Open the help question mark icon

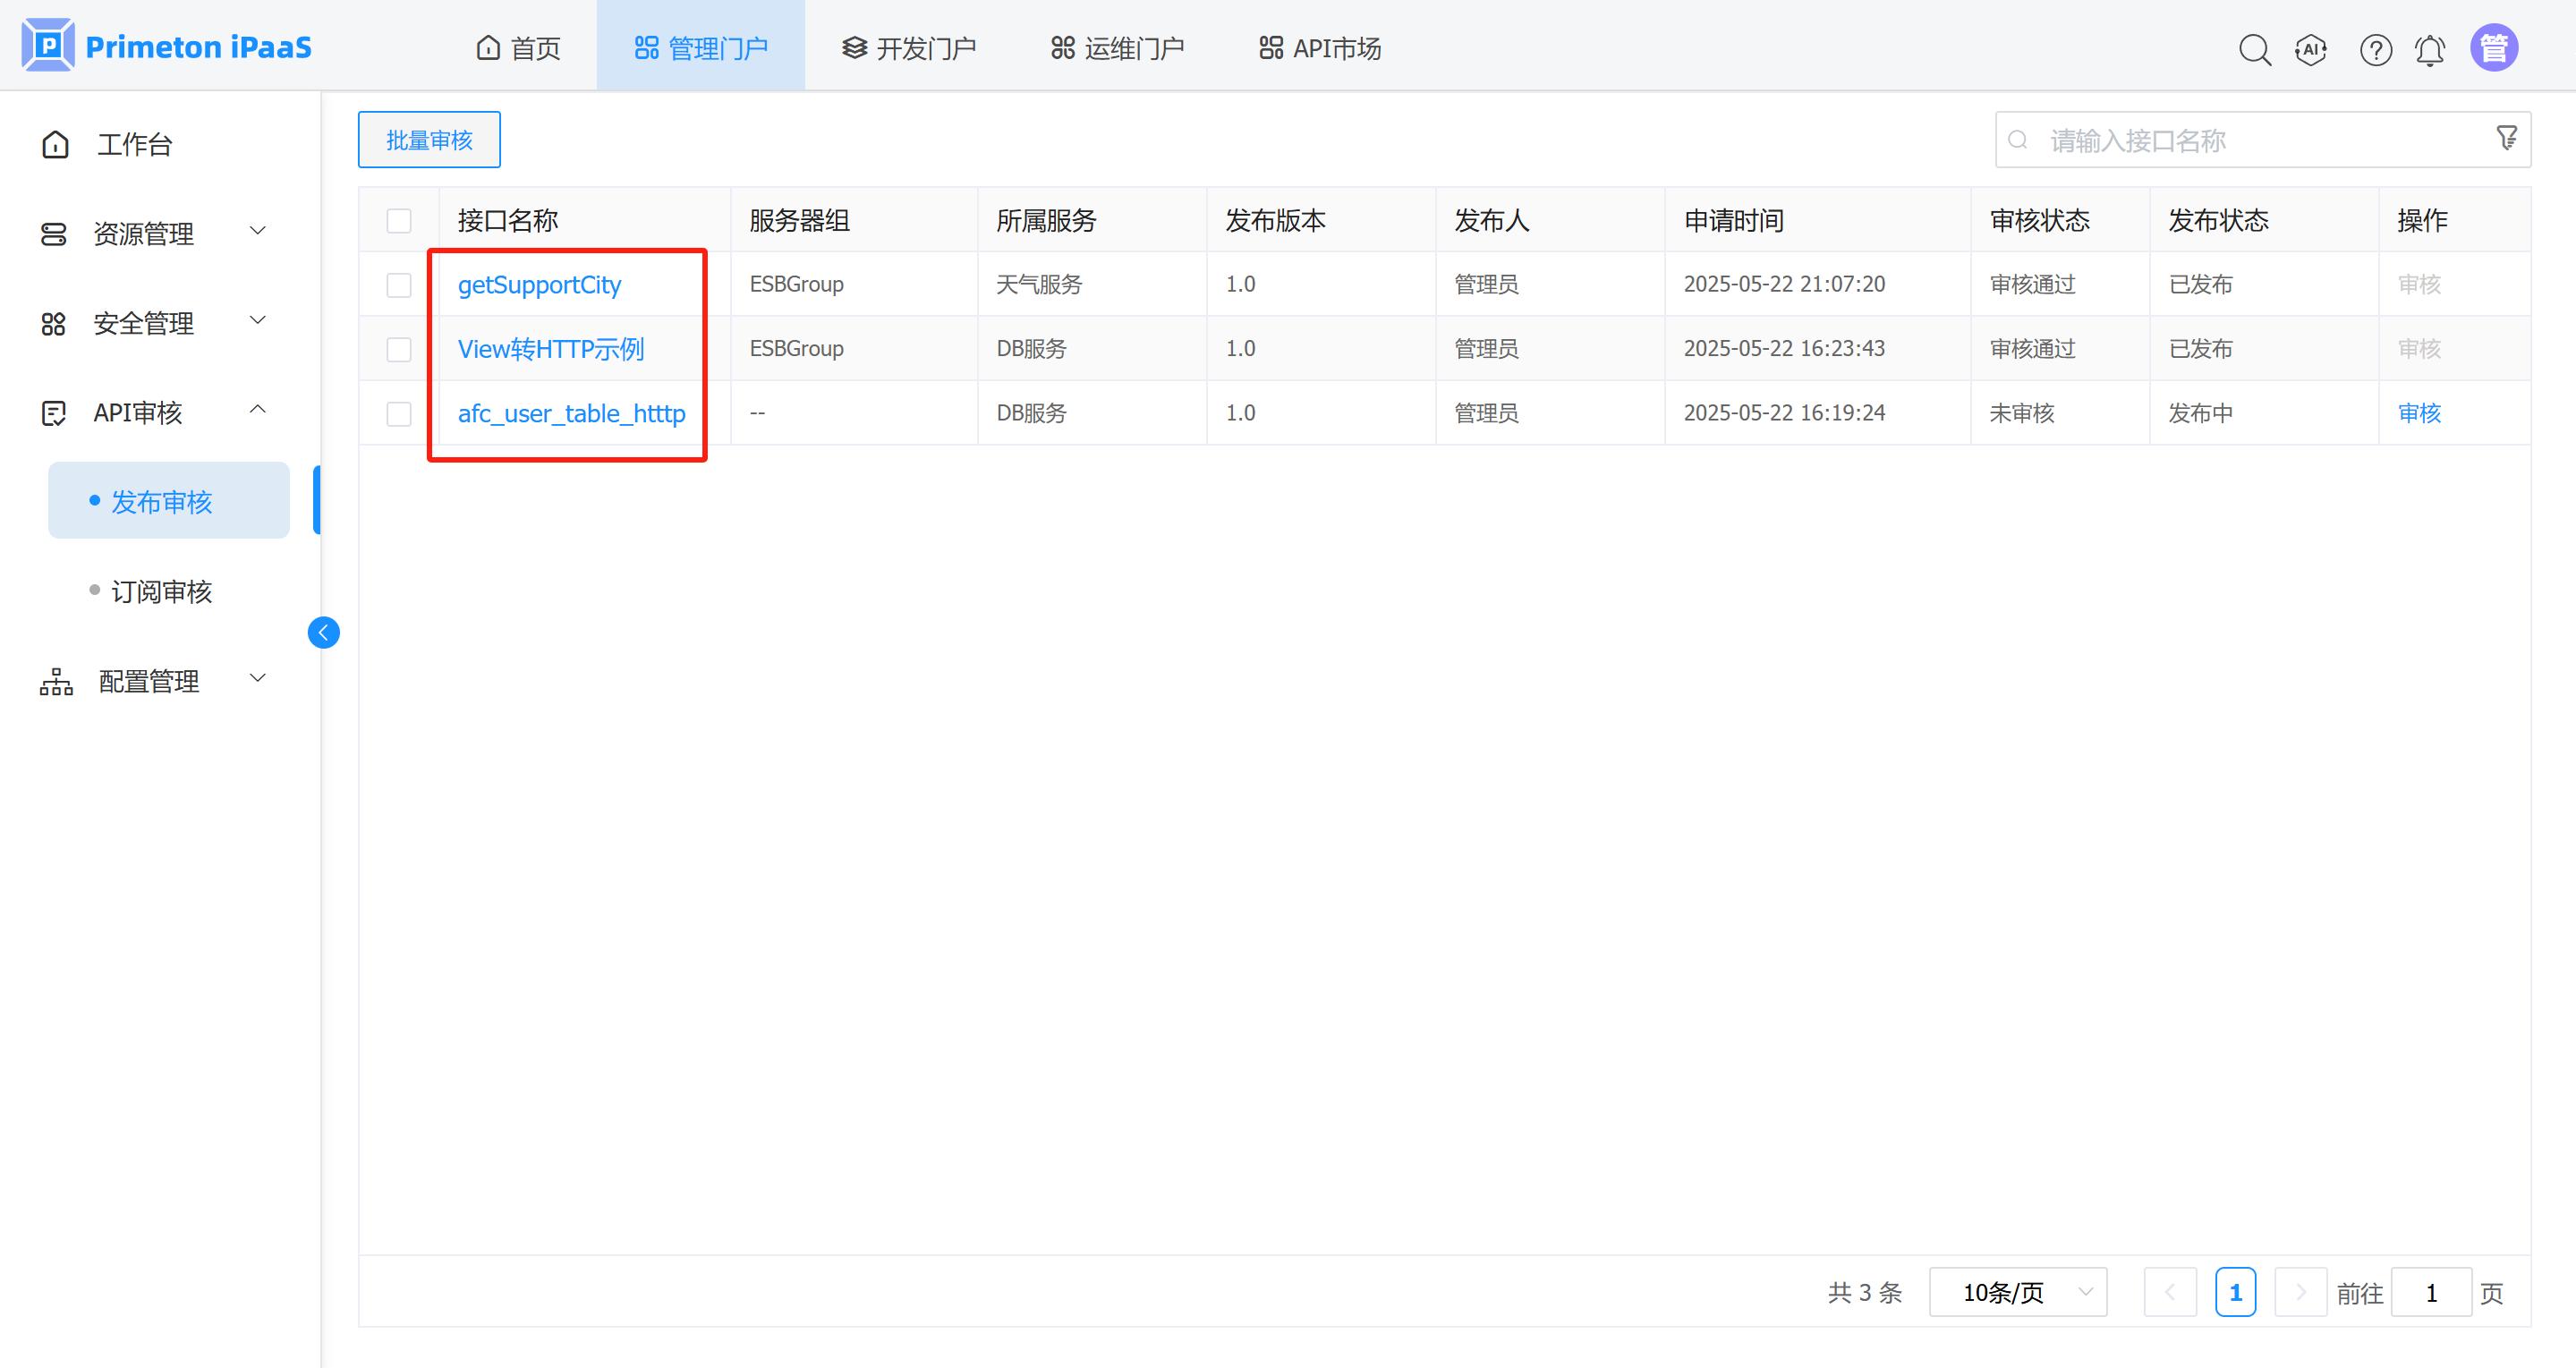coord(2375,49)
